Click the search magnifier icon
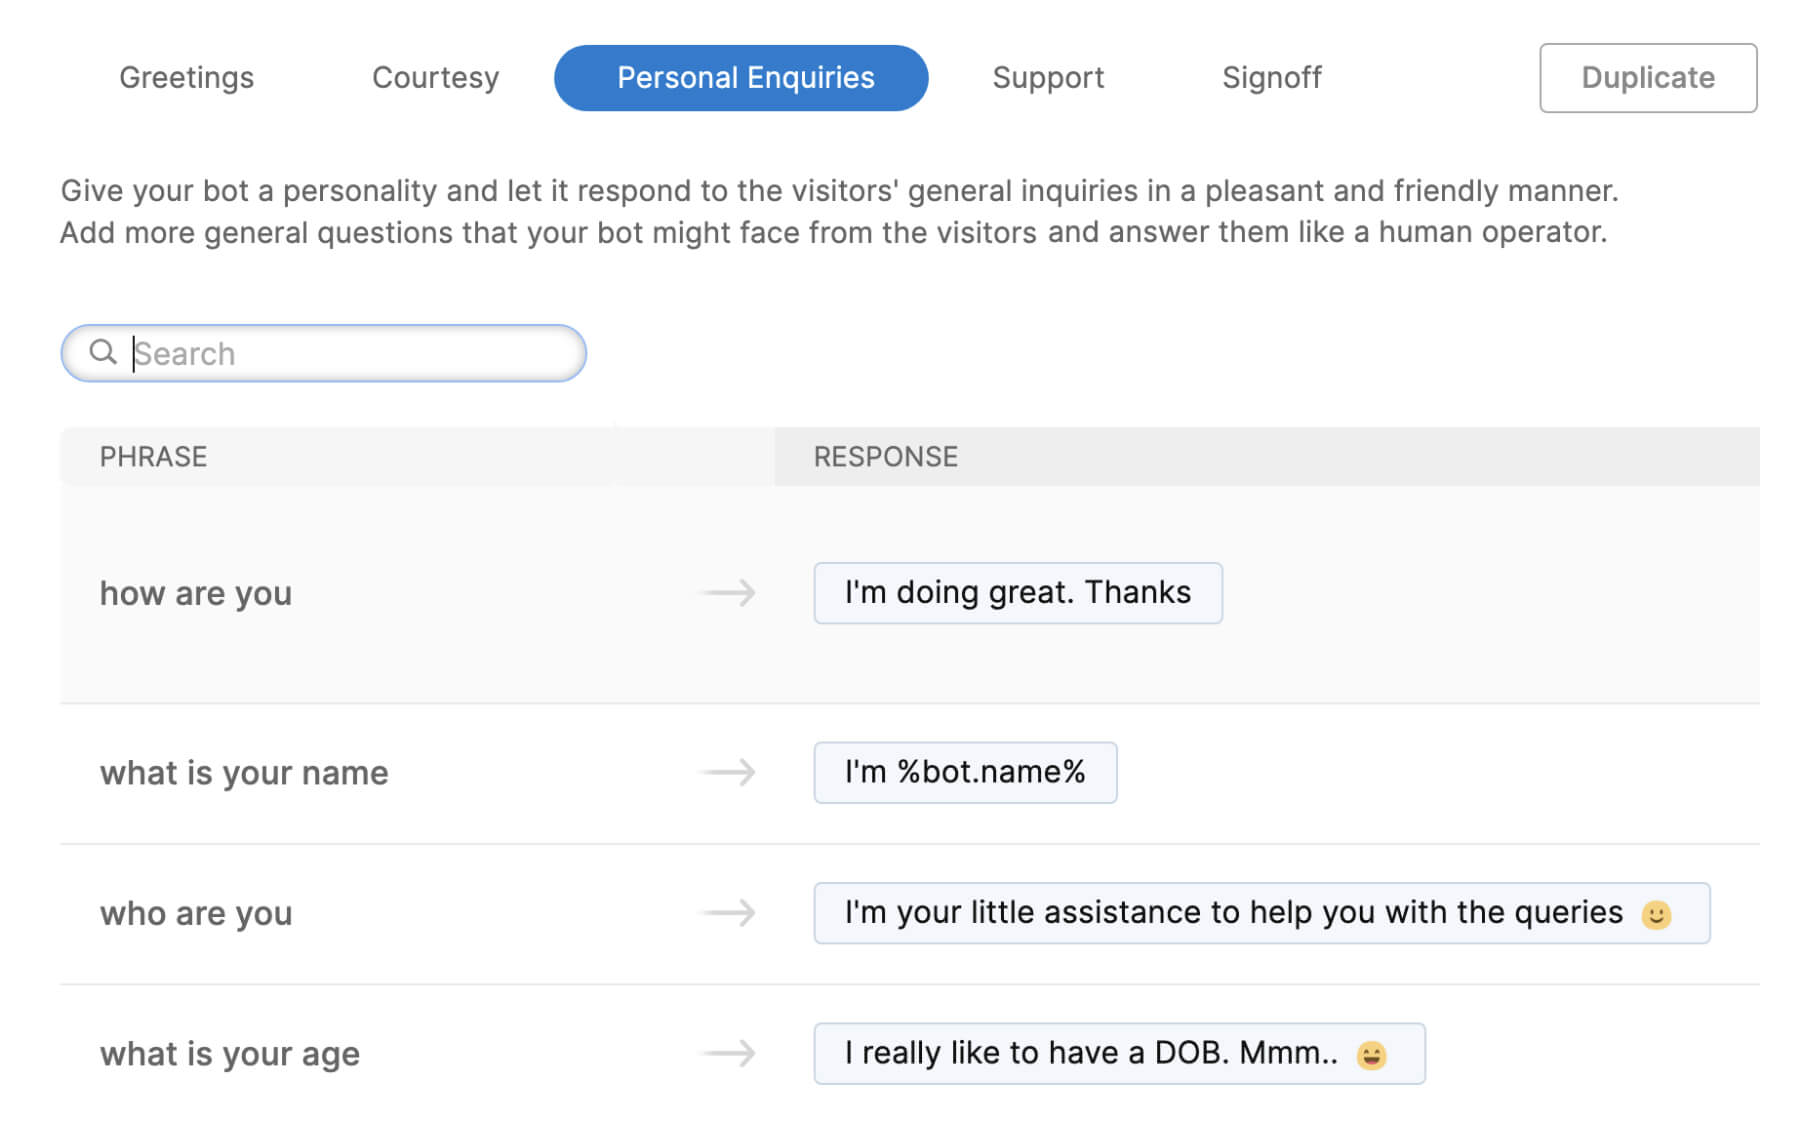1800x1133 pixels. [102, 352]
